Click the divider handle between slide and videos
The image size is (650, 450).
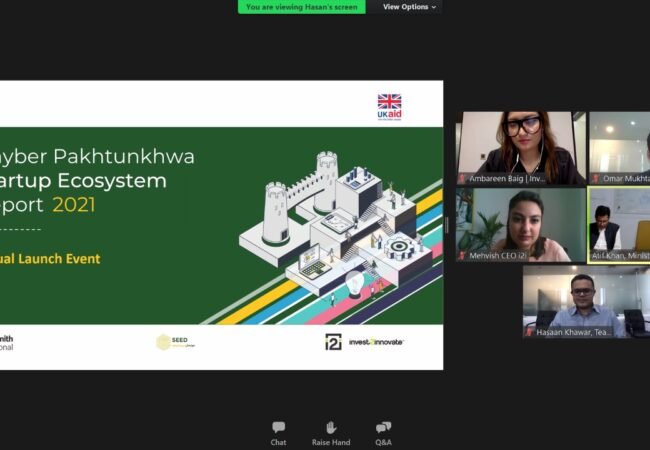[446, 225]
